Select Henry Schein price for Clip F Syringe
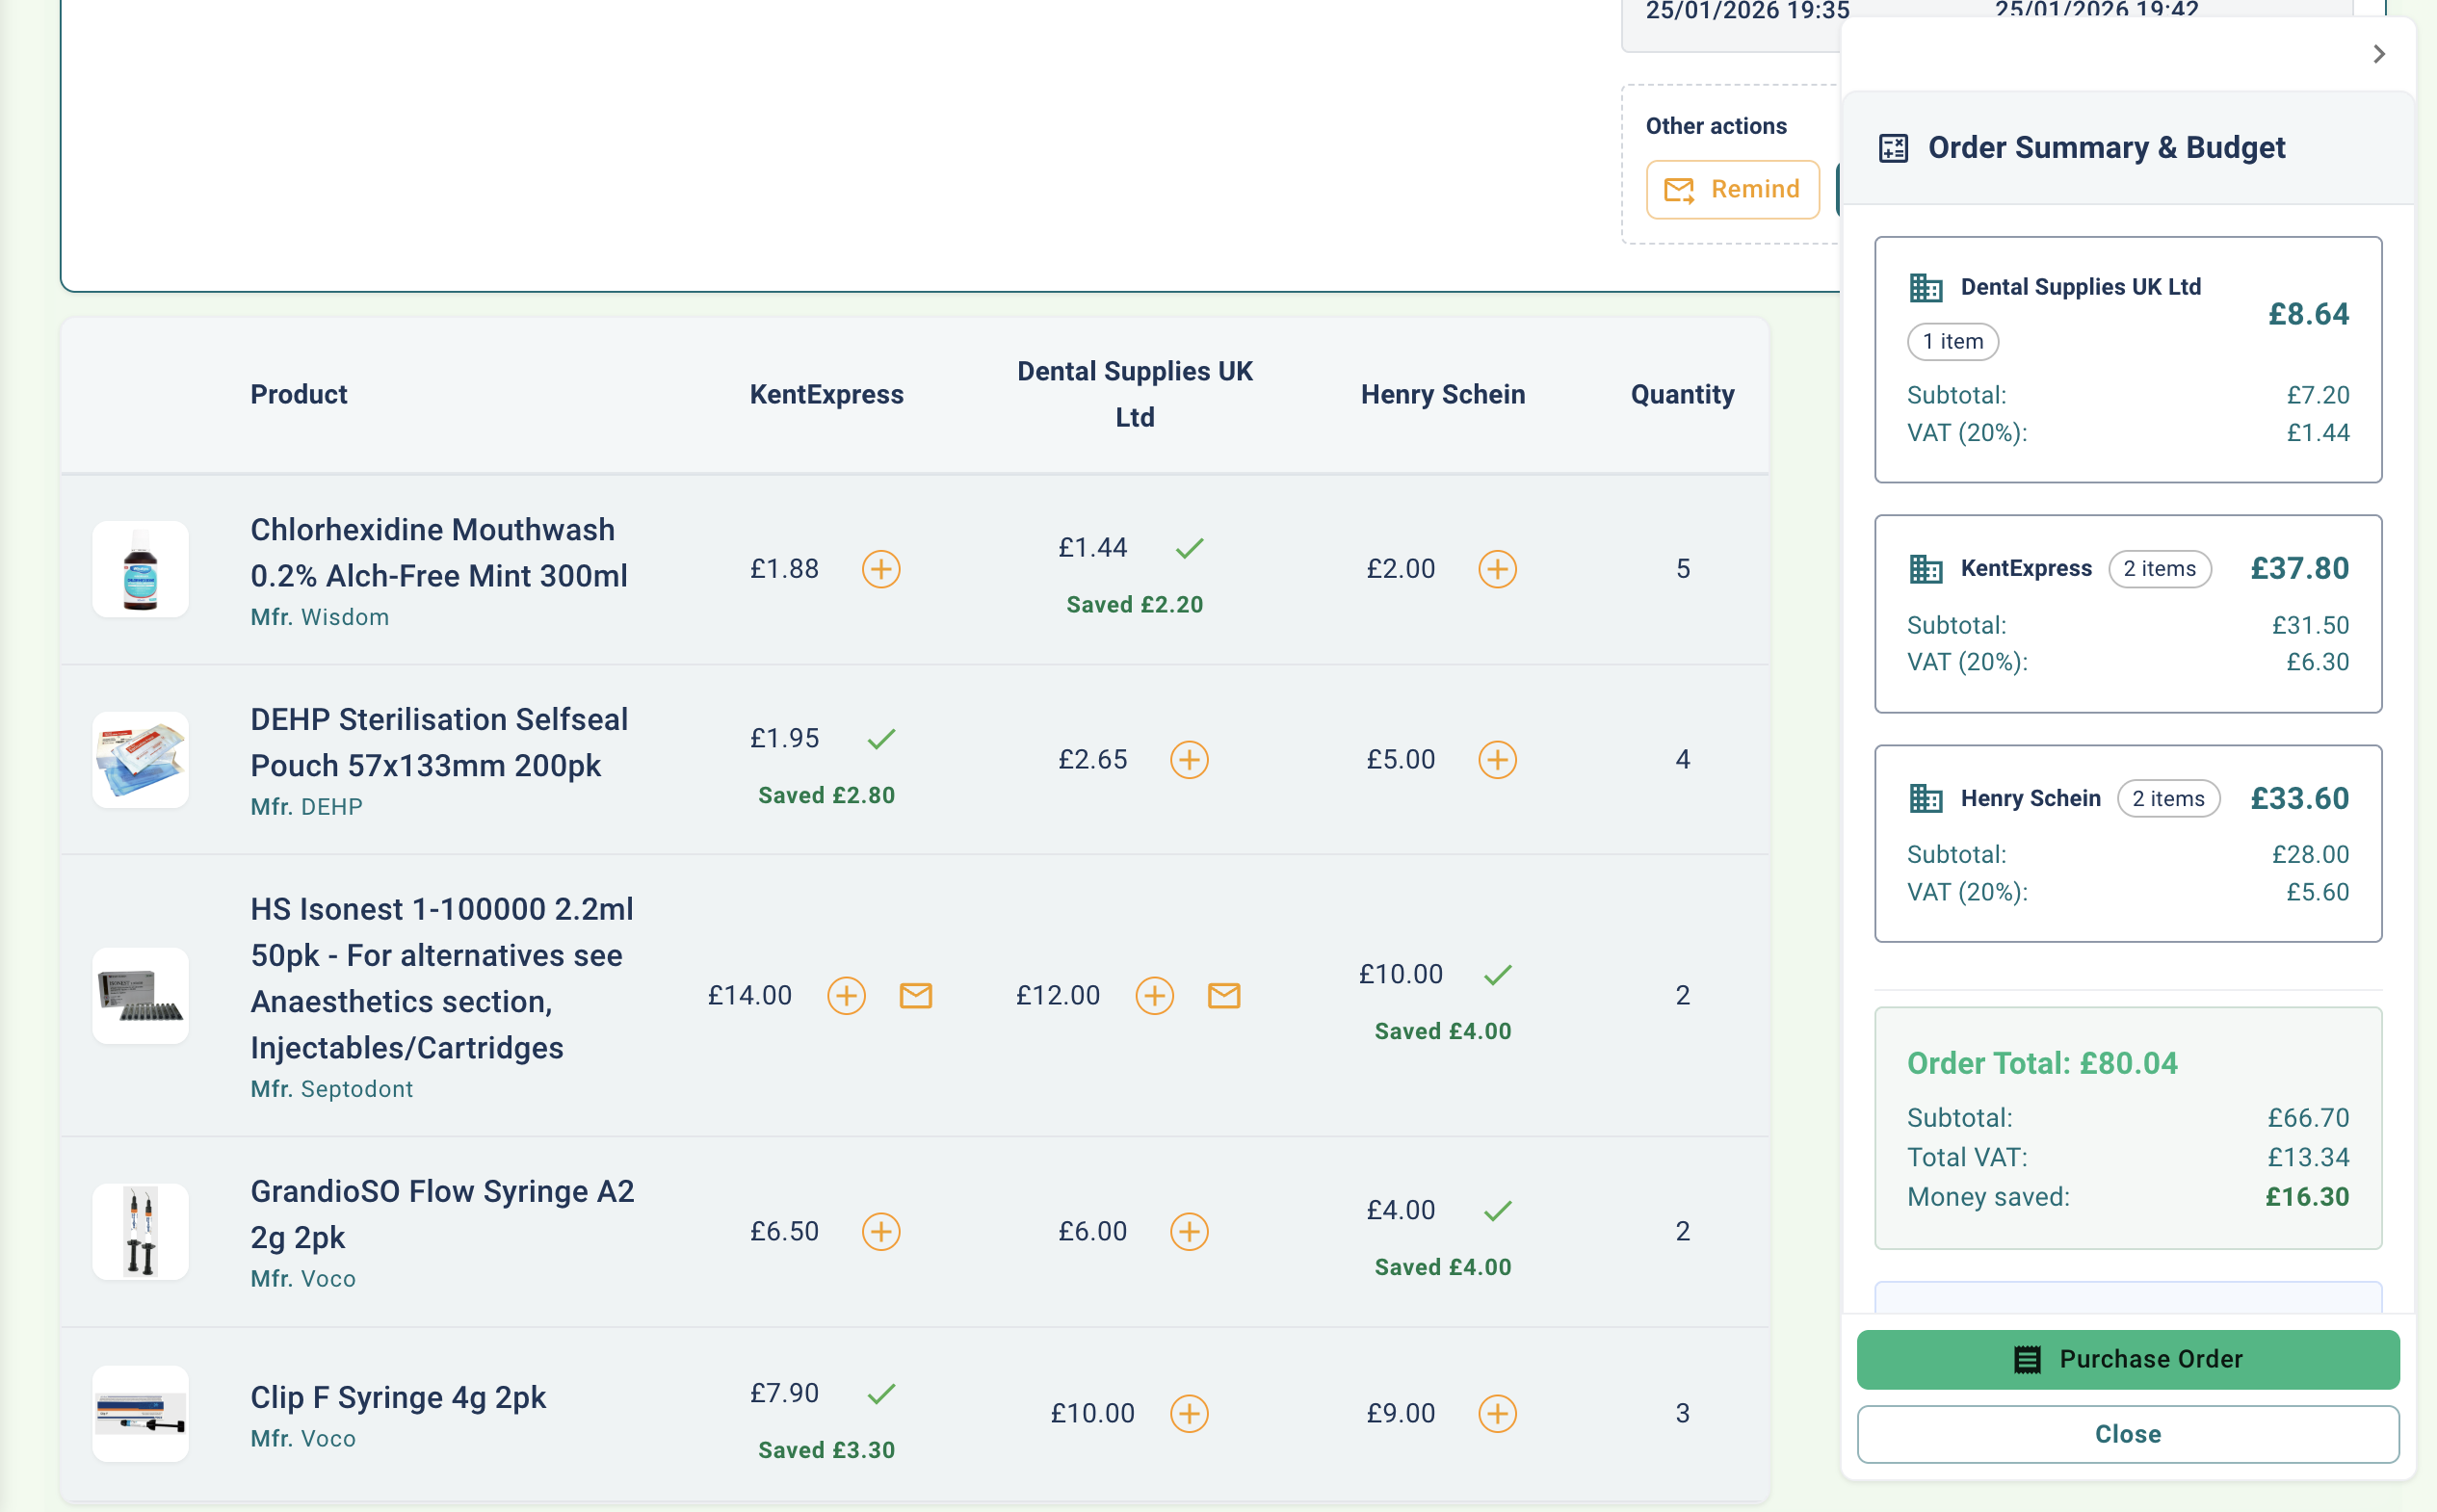The height and width of the screenshot is (1512, 2437). (x=1497, y=1414)
